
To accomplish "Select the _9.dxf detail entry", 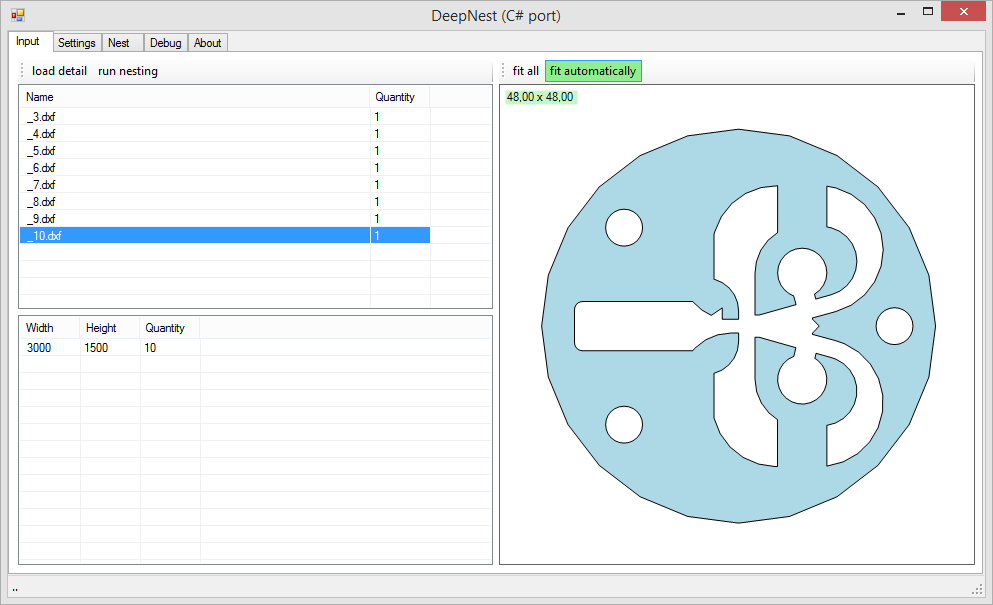I will point(42,219).
